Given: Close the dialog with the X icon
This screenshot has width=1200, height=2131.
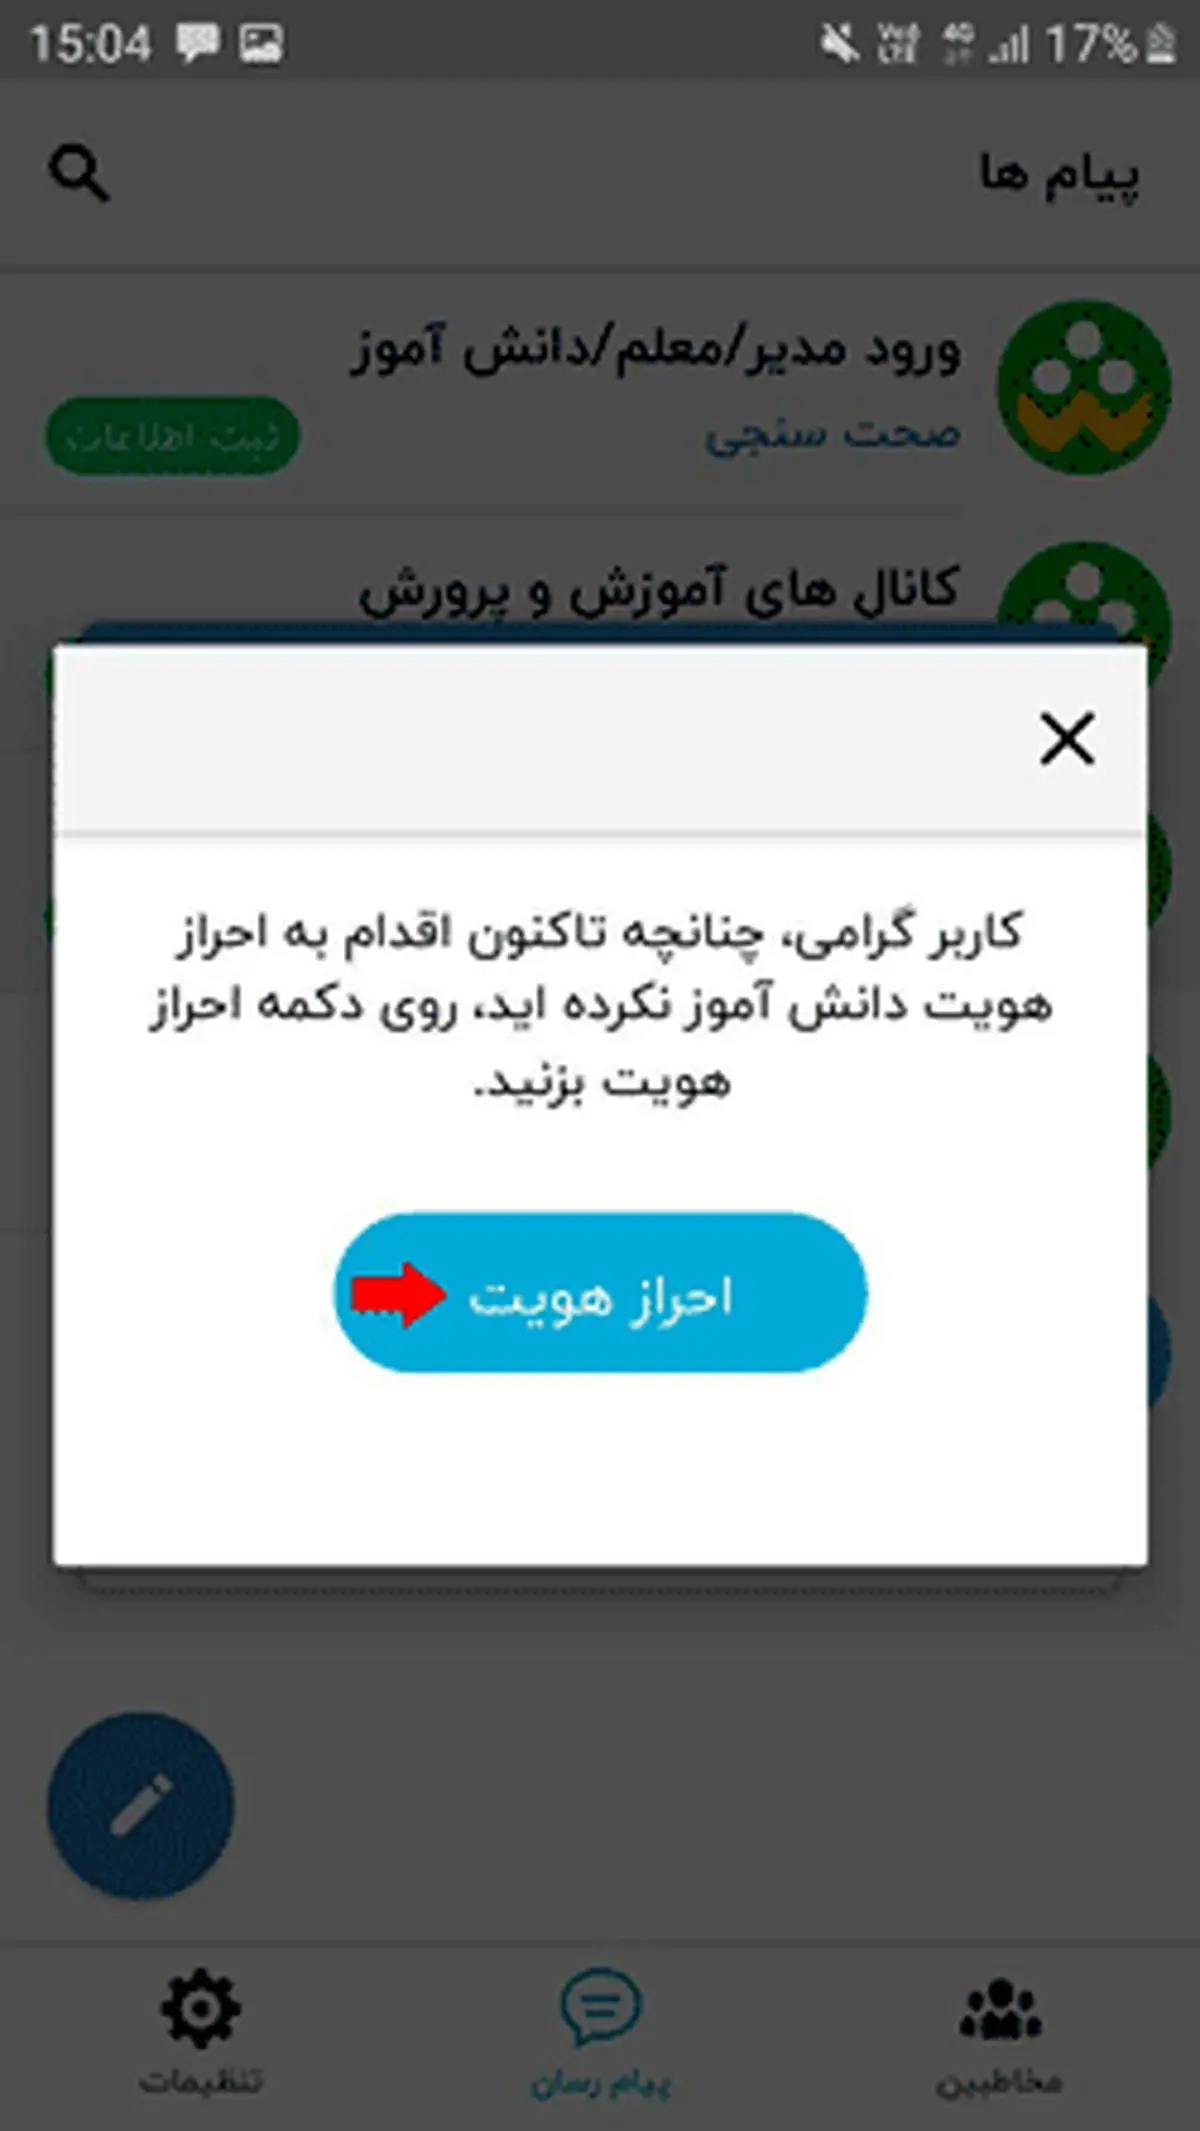Looking at the screenshot, I should coord(1067,739).
